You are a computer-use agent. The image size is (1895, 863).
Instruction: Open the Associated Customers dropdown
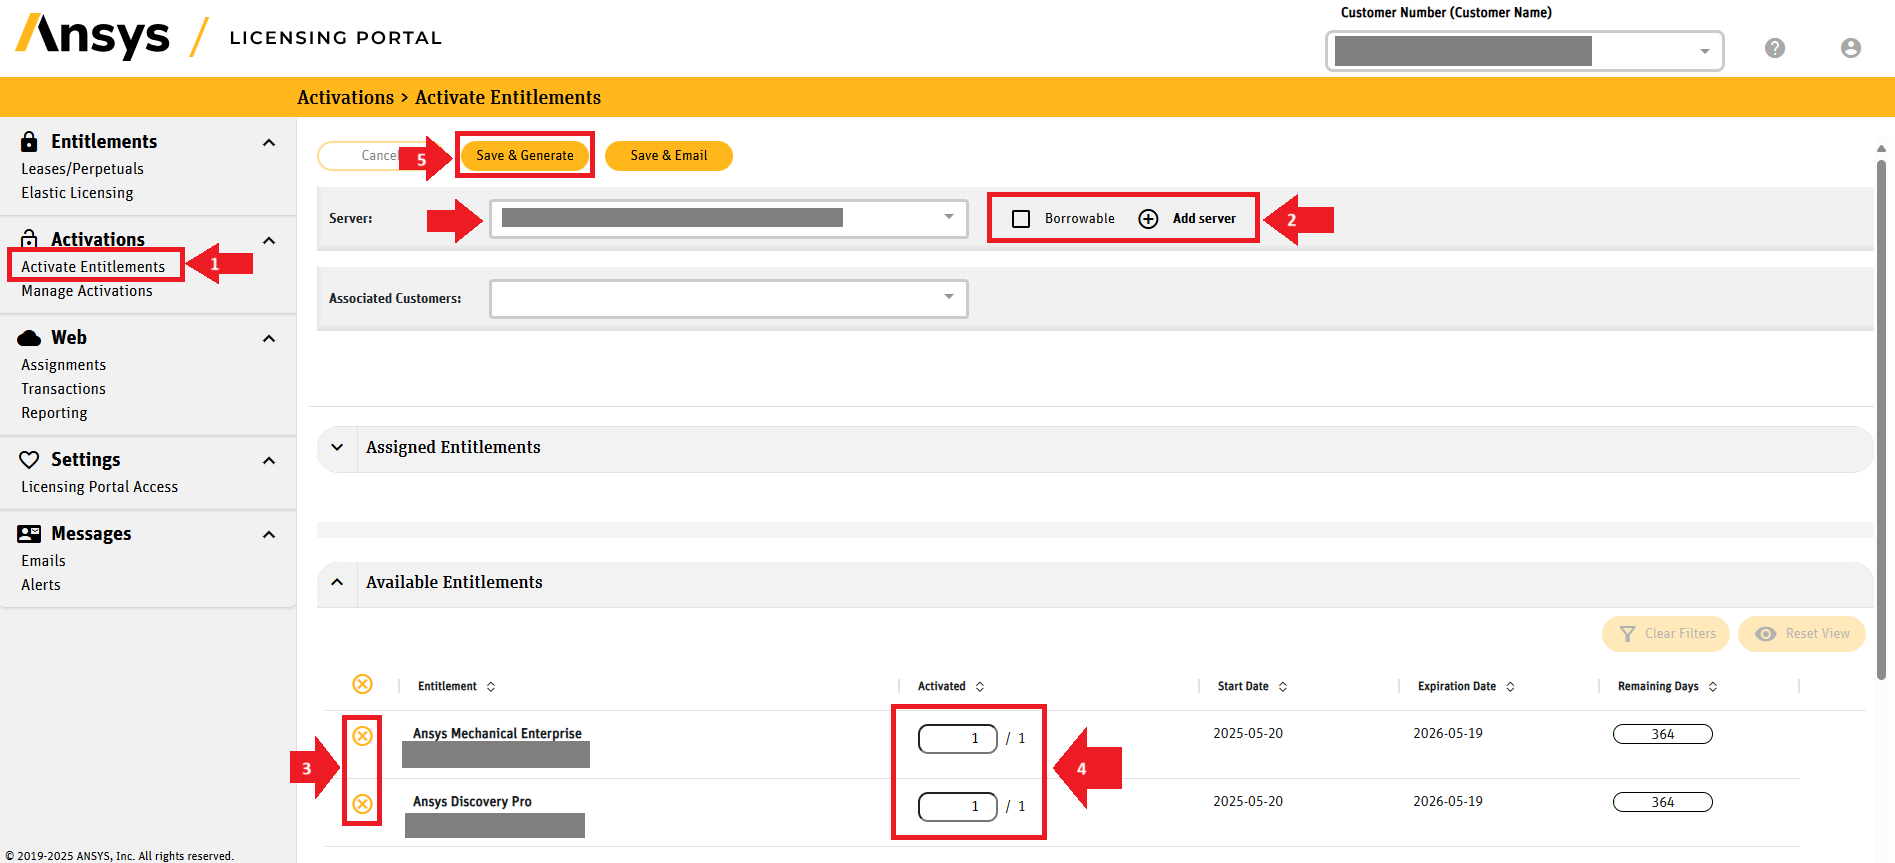point(728,298)
